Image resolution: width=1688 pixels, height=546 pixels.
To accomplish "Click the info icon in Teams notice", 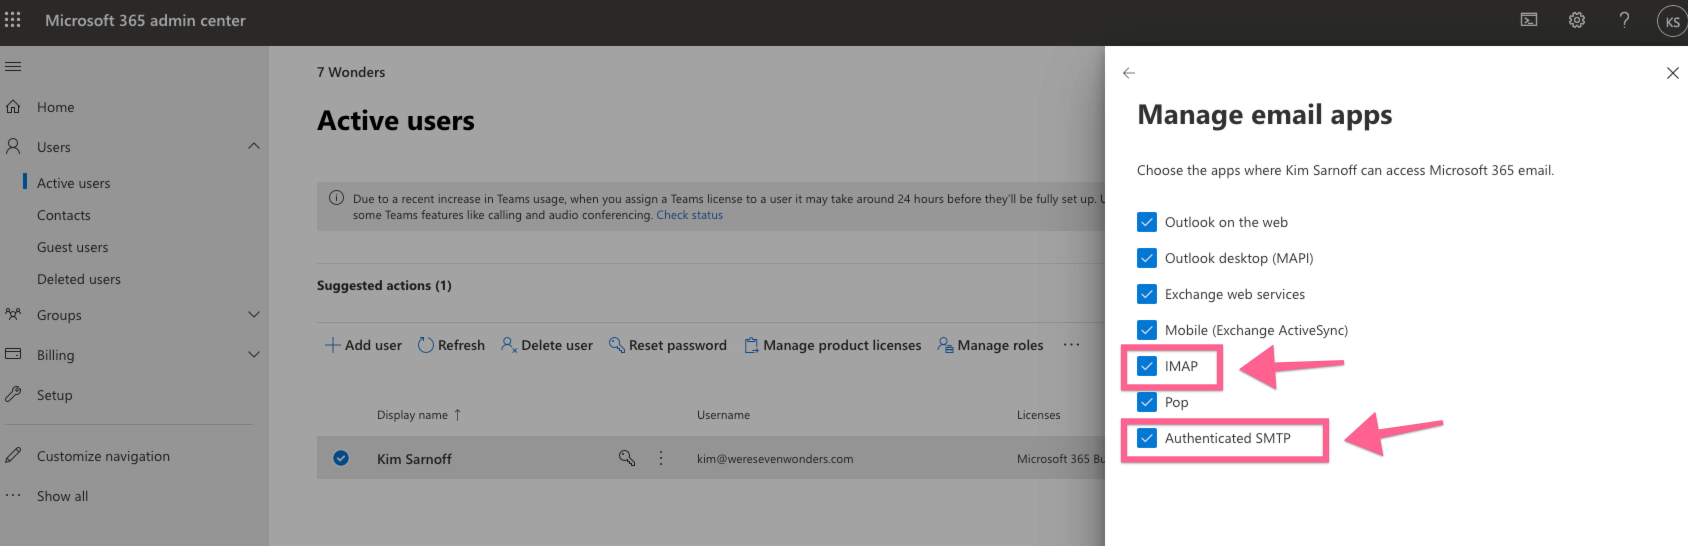I will 337,198.
